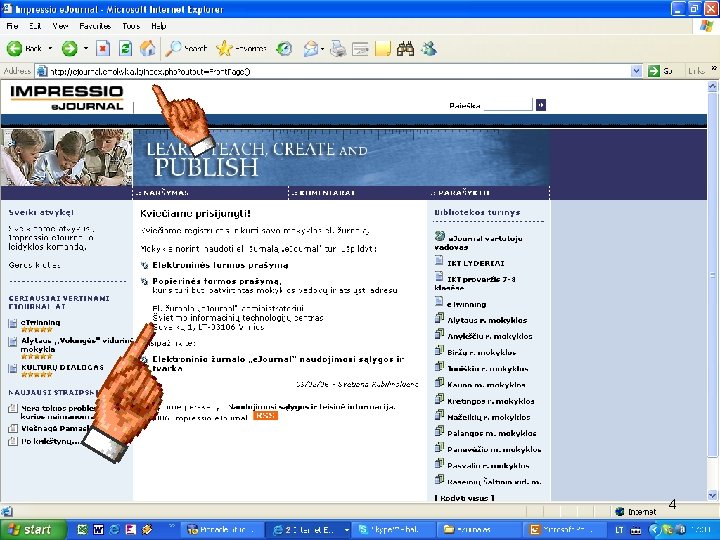The width and height of the screenshot is (720, 540).
Task: Open the Tools menu
Action: tap(131, 26)
